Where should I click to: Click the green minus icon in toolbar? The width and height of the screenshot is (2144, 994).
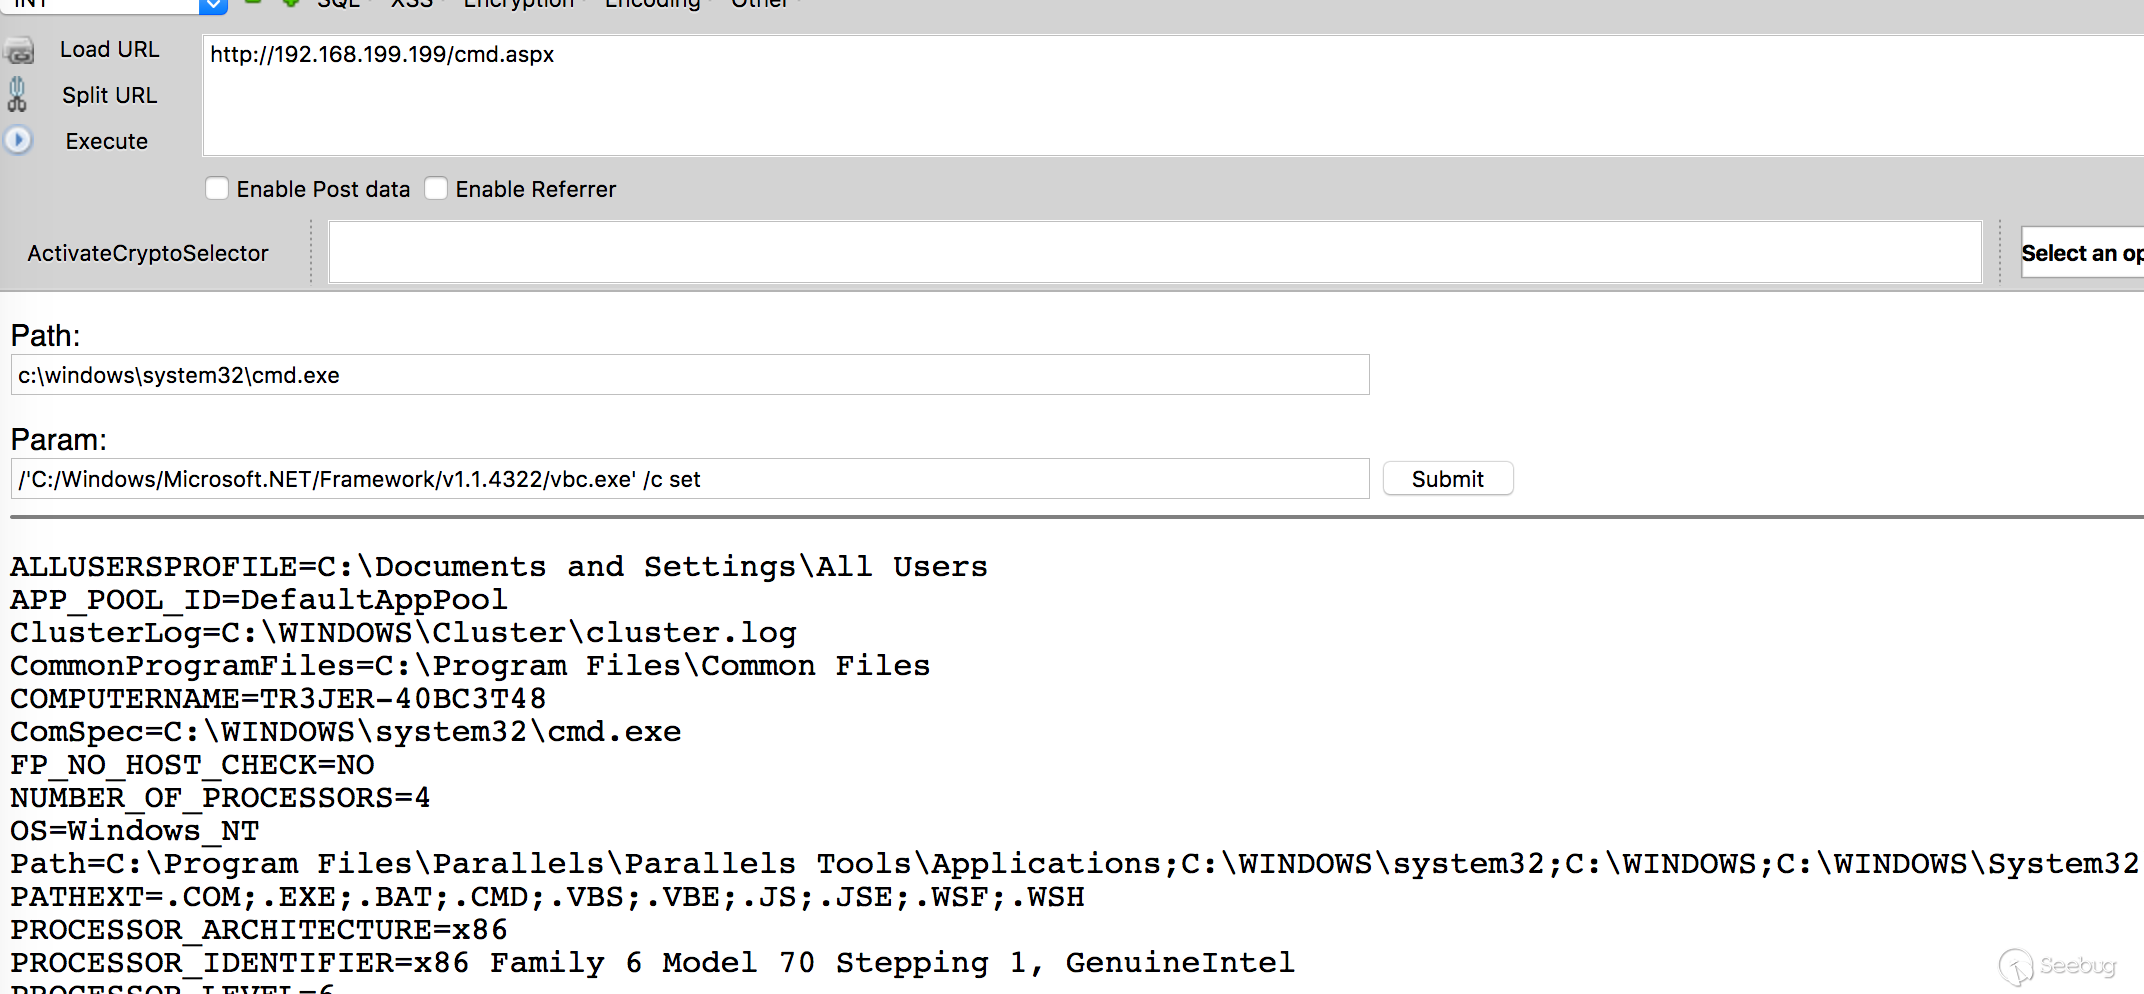253,3
